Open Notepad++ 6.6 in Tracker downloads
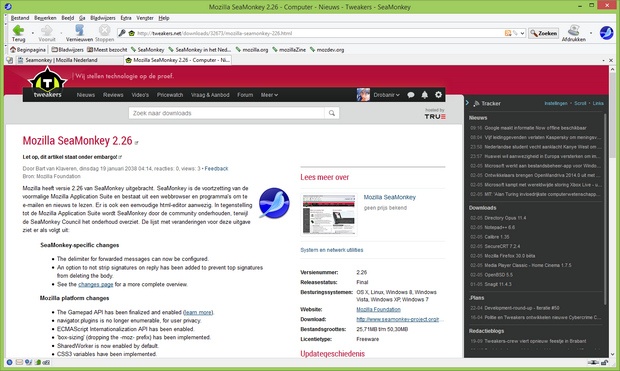Viewport: 620px width, 371px height. (499, 227)
